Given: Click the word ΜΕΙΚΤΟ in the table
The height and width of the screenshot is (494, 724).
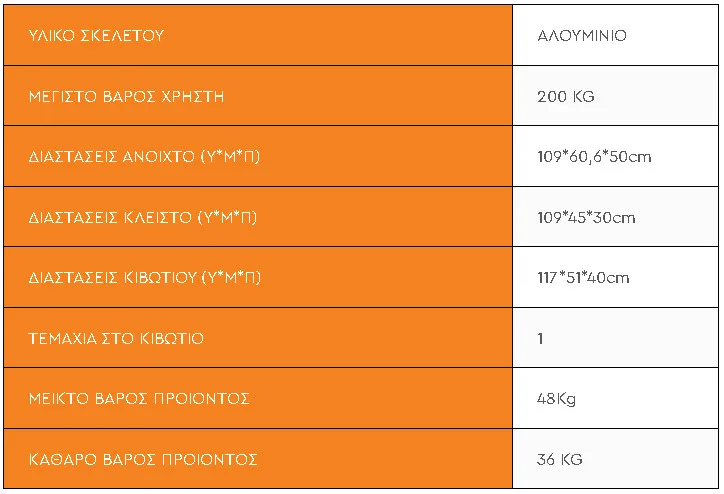Looking at the screenshot, I should click(x=55, y=399).
